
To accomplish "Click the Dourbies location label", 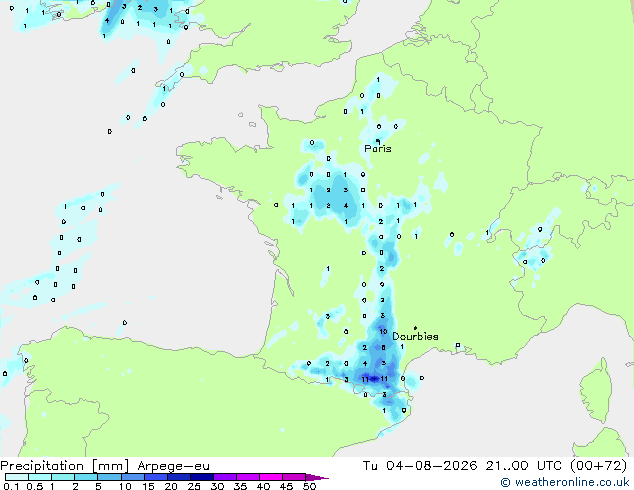I will click(415, 336).
